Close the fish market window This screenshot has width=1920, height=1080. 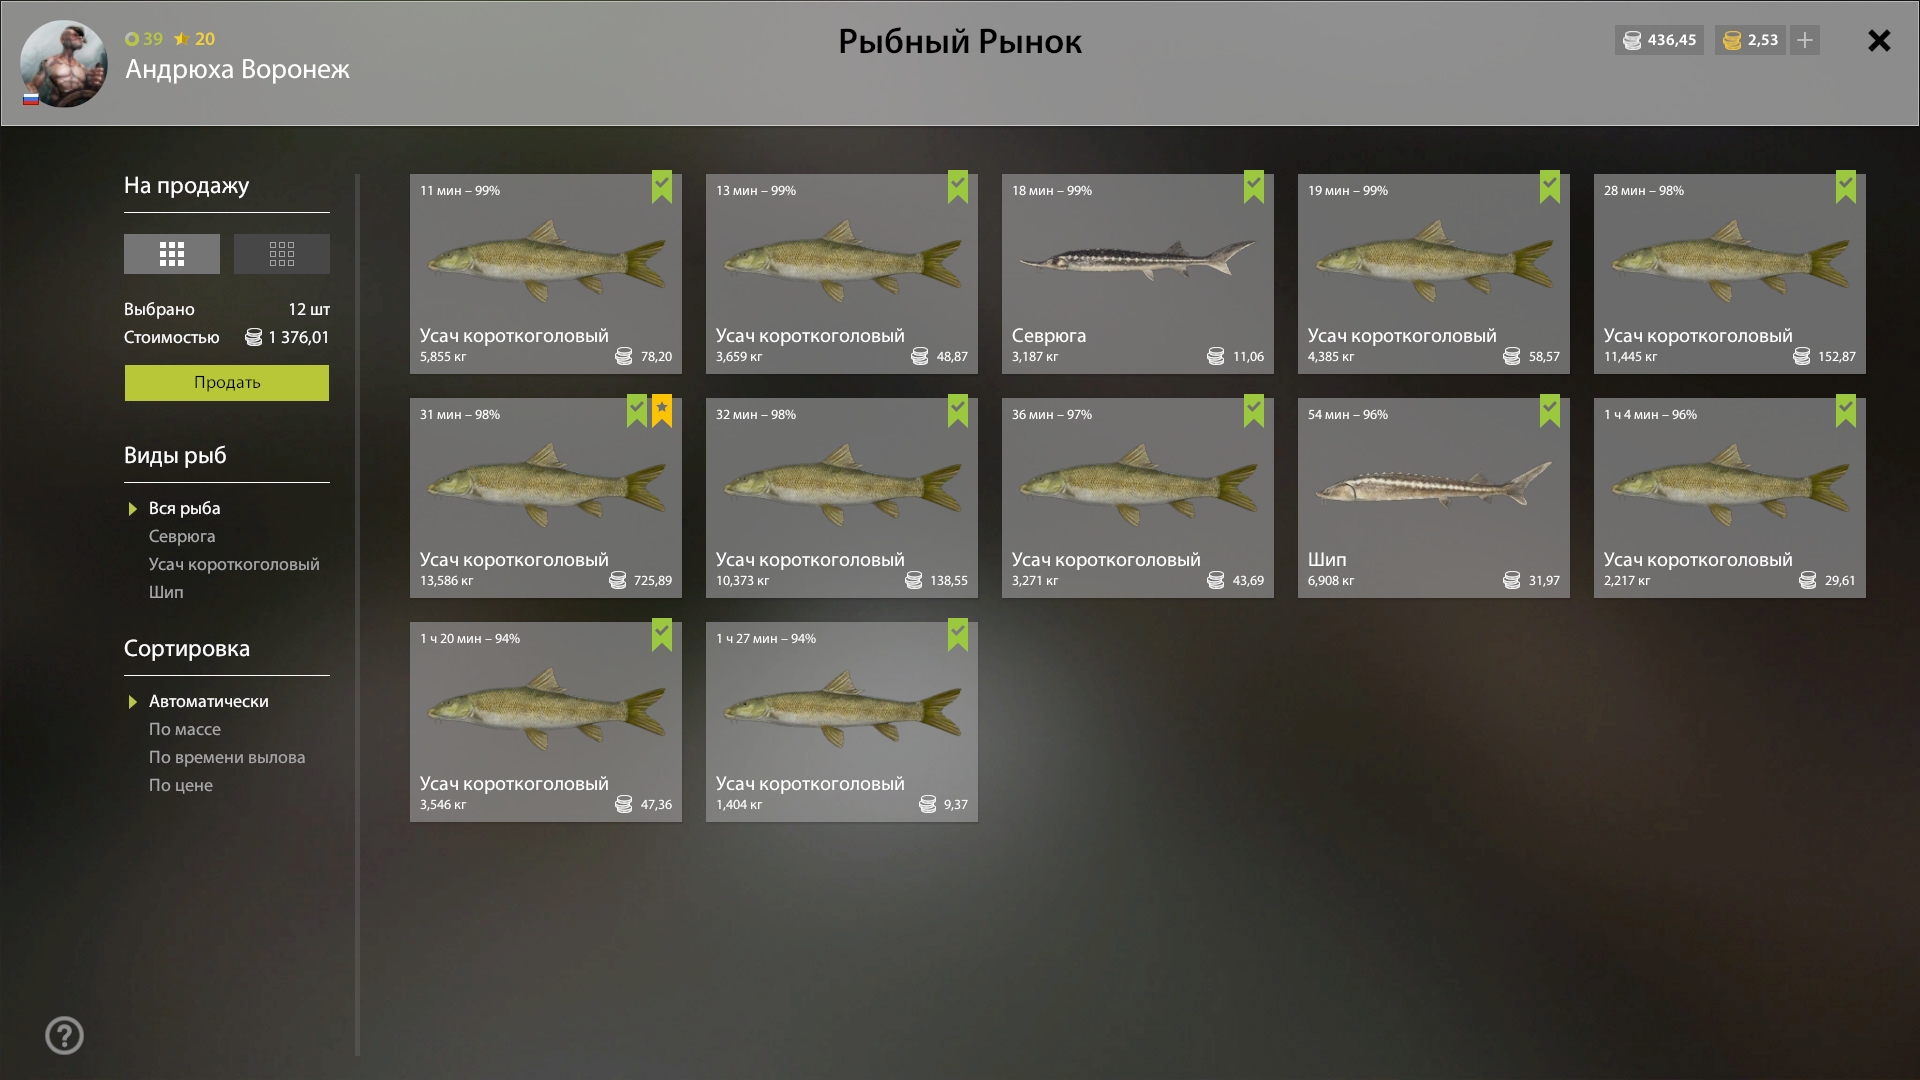(1879, 40)
